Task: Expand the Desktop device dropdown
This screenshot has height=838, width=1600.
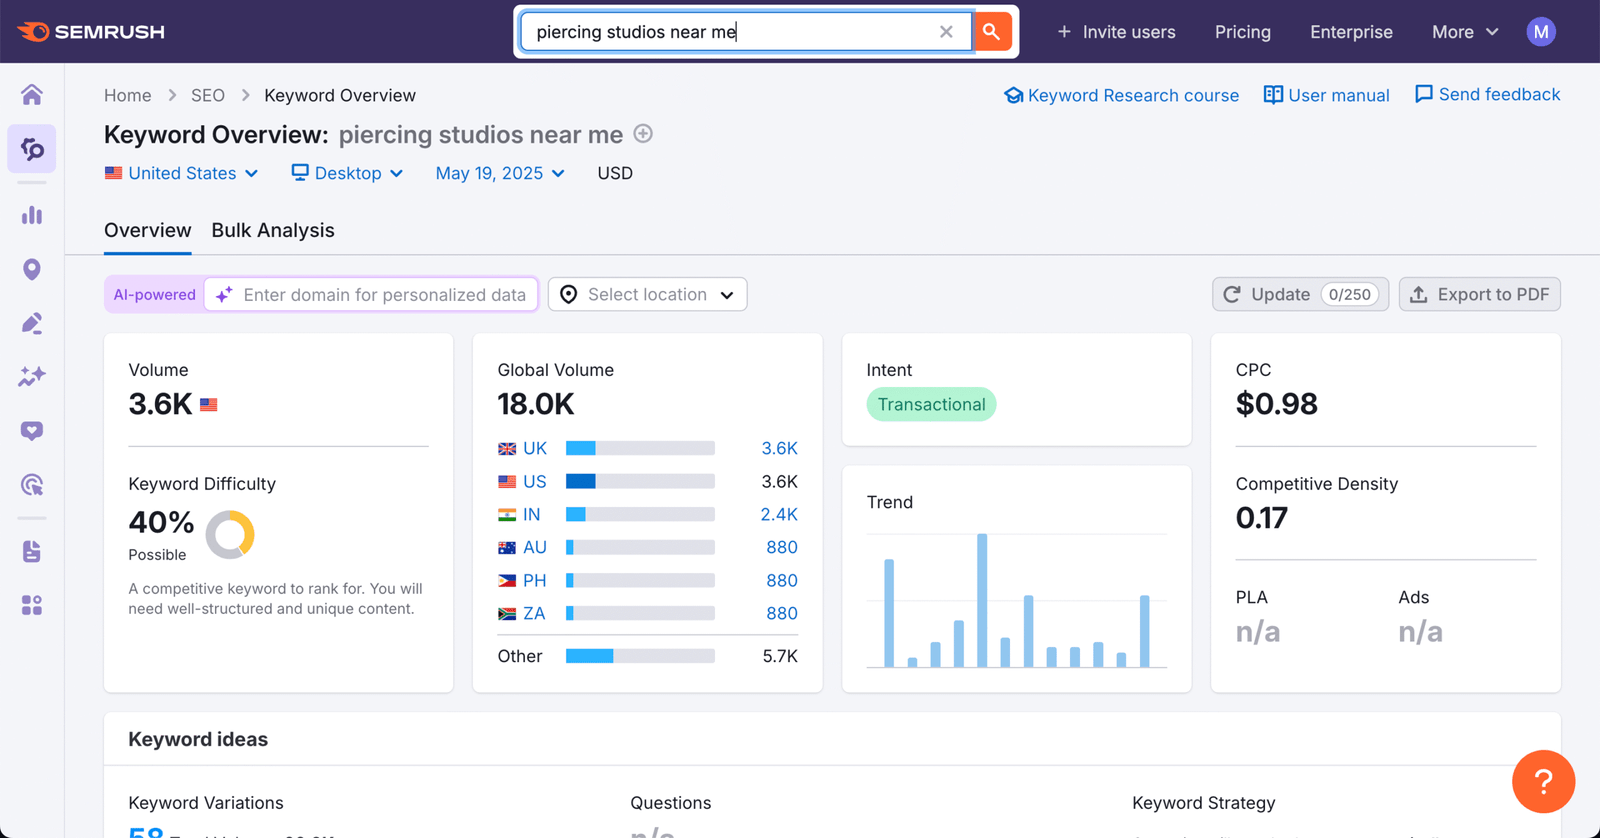Action: (347, 173)
